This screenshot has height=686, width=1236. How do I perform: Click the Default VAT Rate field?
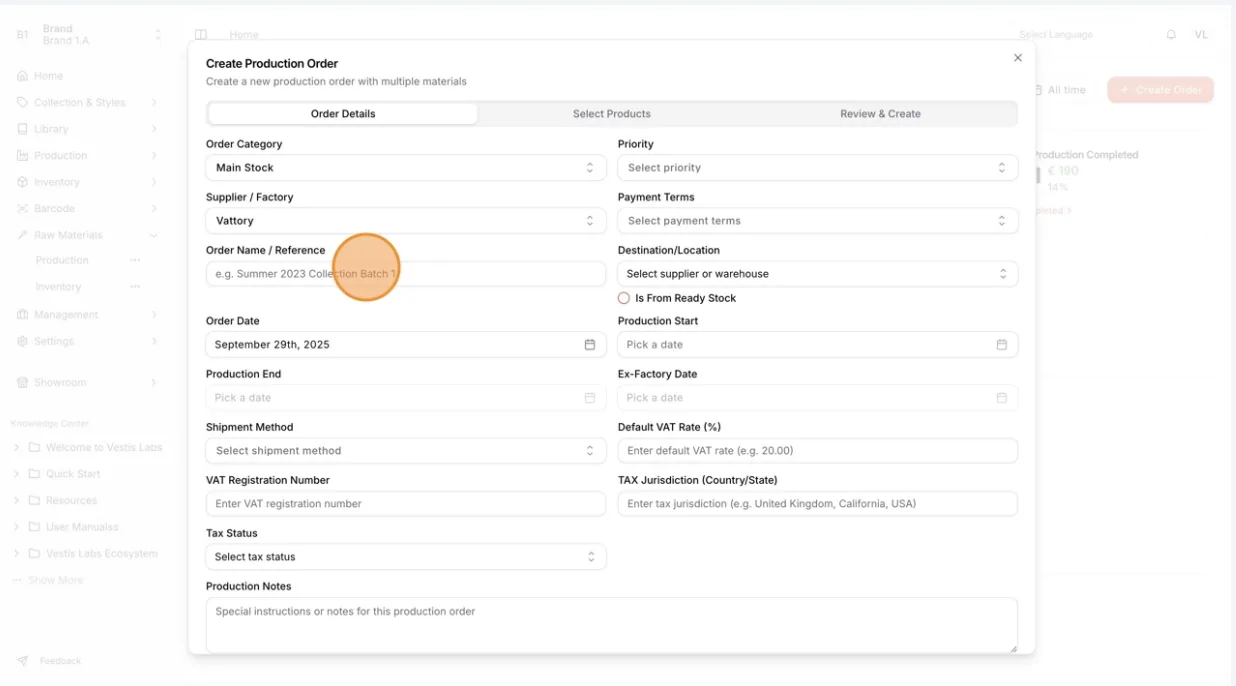(x=818, y=451)
